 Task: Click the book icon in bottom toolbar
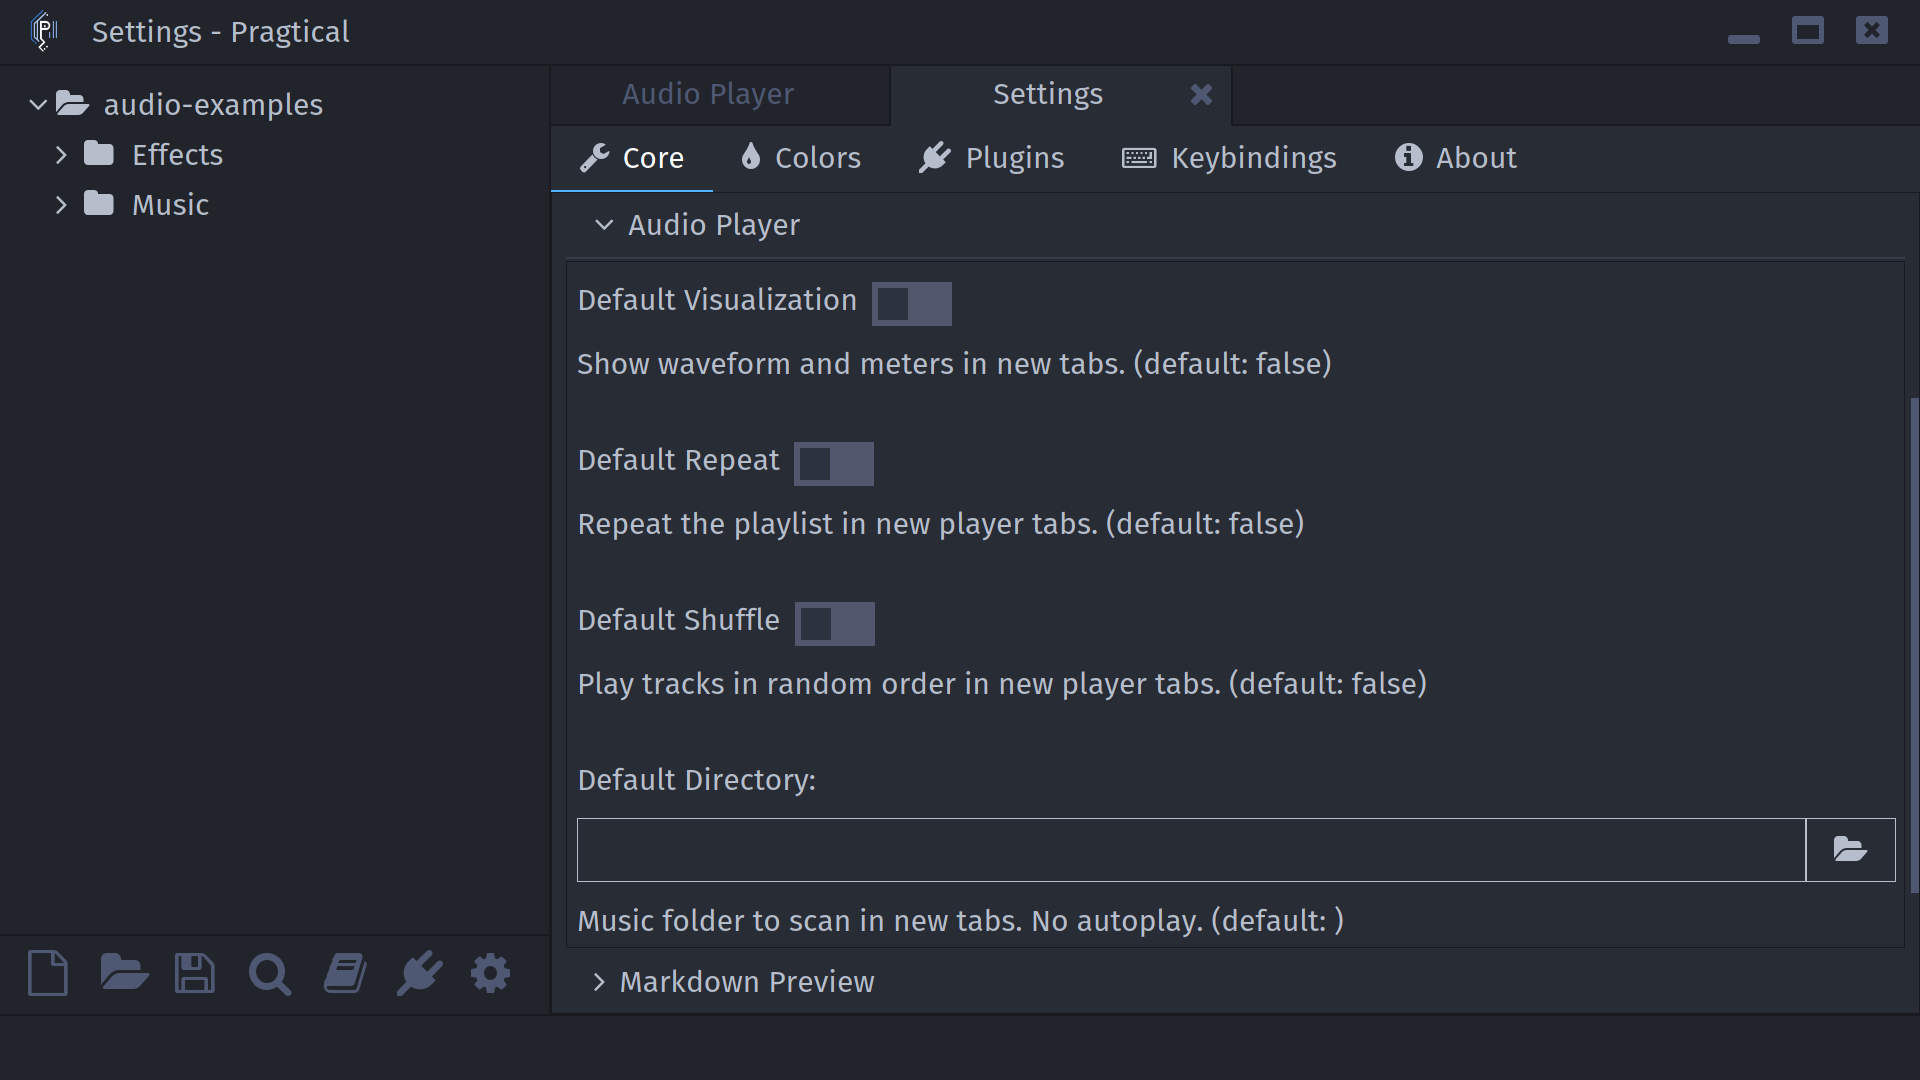click(345, 973)
